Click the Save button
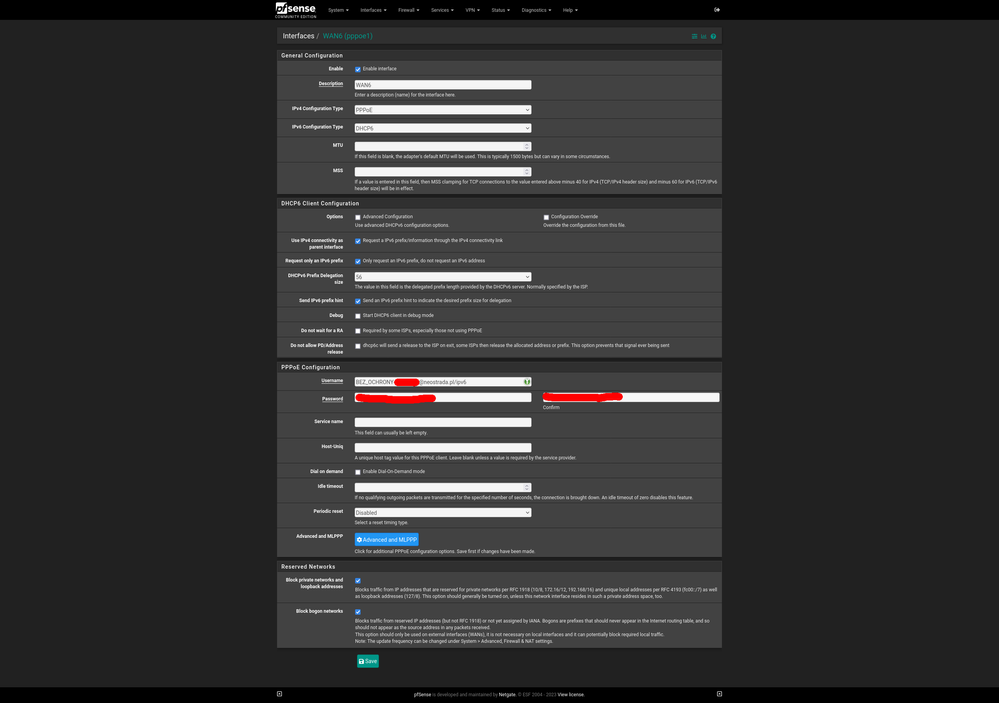 (368, 661)
